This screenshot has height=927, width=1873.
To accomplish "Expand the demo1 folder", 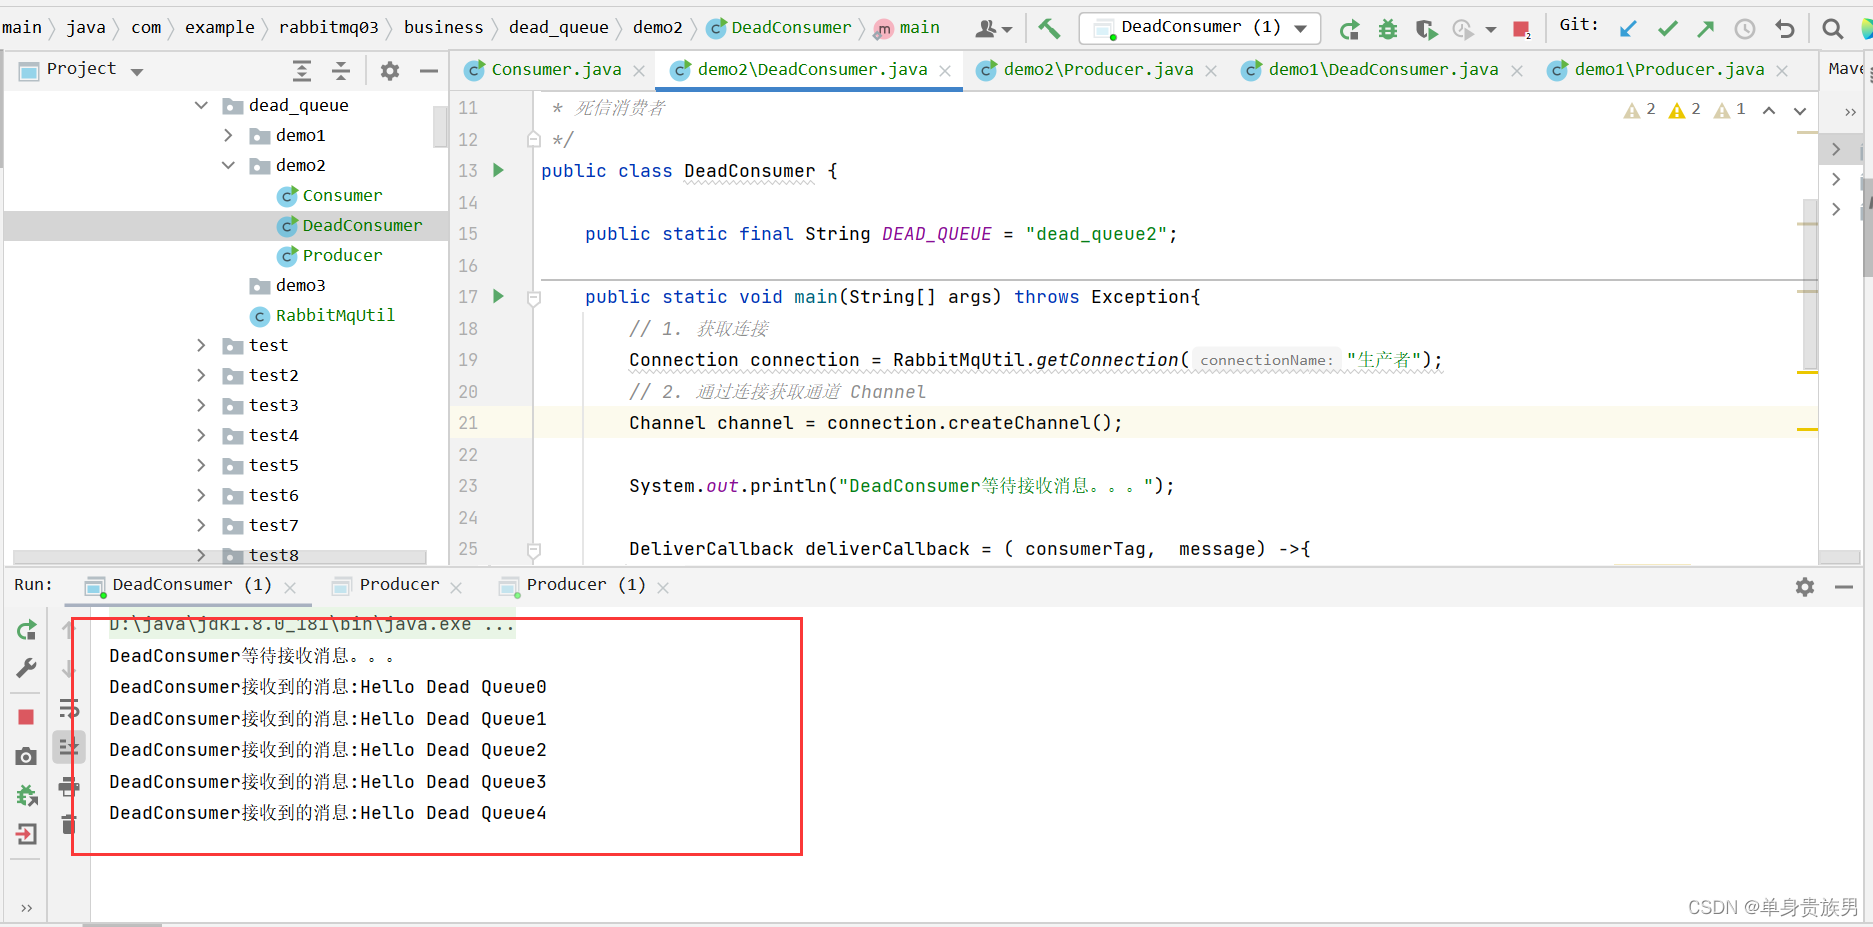I will click(x=228, y=135).
